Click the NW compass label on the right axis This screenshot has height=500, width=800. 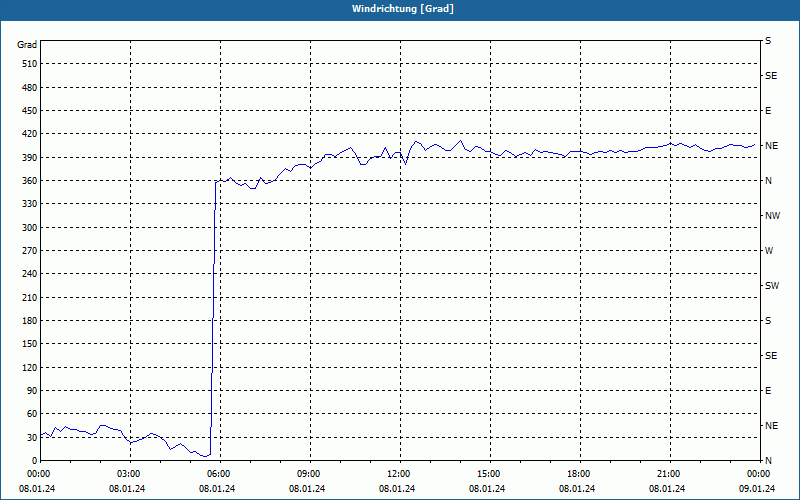772,216
